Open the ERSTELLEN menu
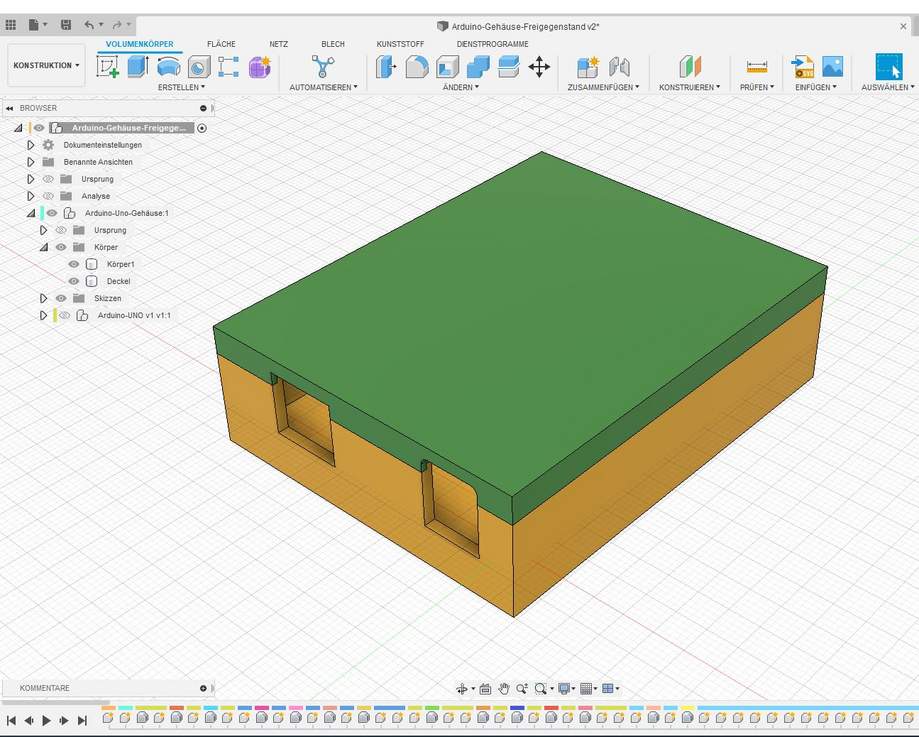The height and width of the screenshot is (737, 919). tap(181, 87)
